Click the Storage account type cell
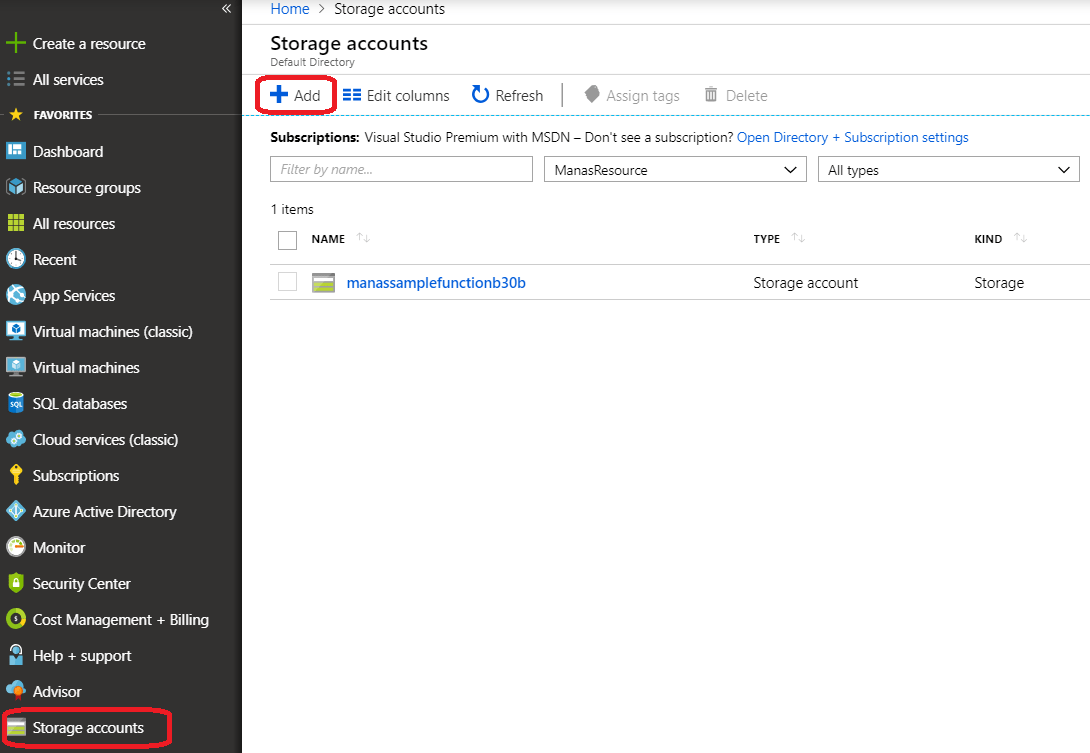1090x753 pixels. tap(806, 283)
